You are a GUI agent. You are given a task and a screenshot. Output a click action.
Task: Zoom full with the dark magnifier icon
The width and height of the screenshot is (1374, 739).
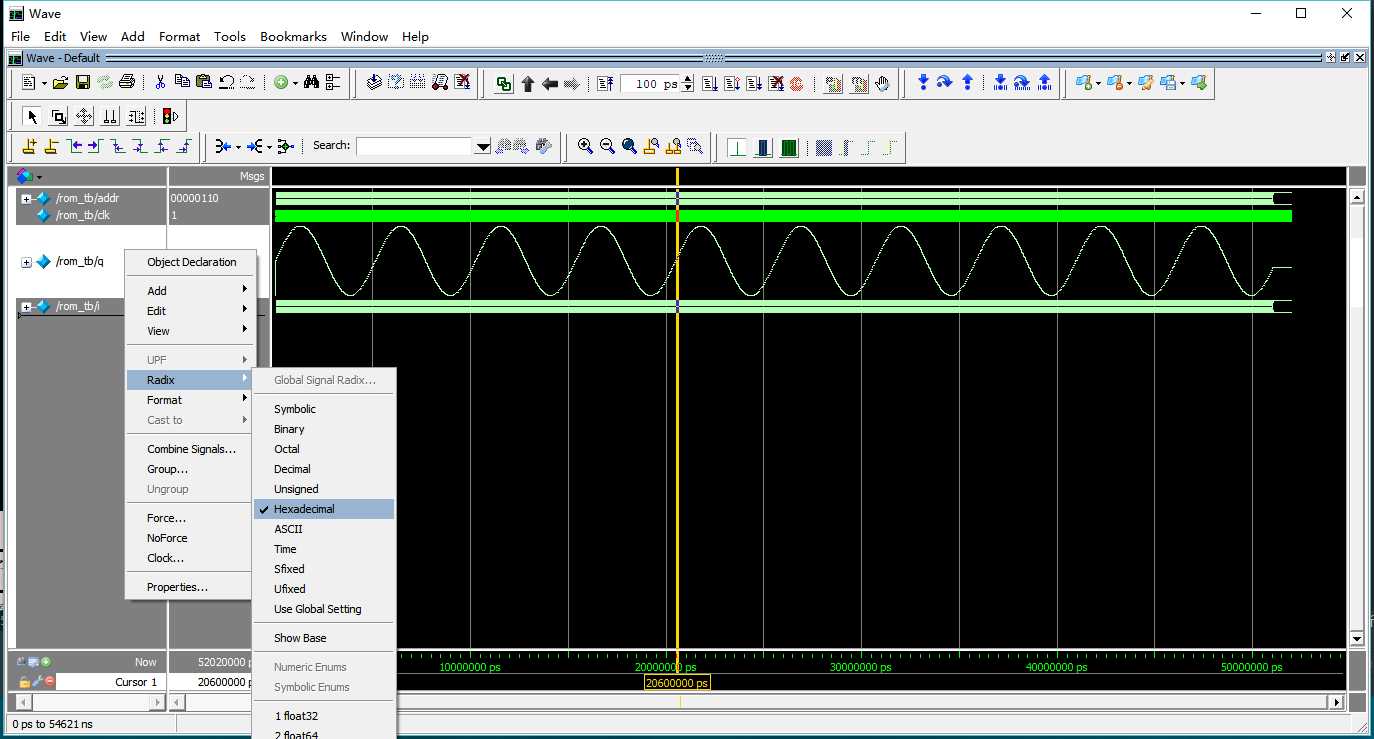pos(629,147)
